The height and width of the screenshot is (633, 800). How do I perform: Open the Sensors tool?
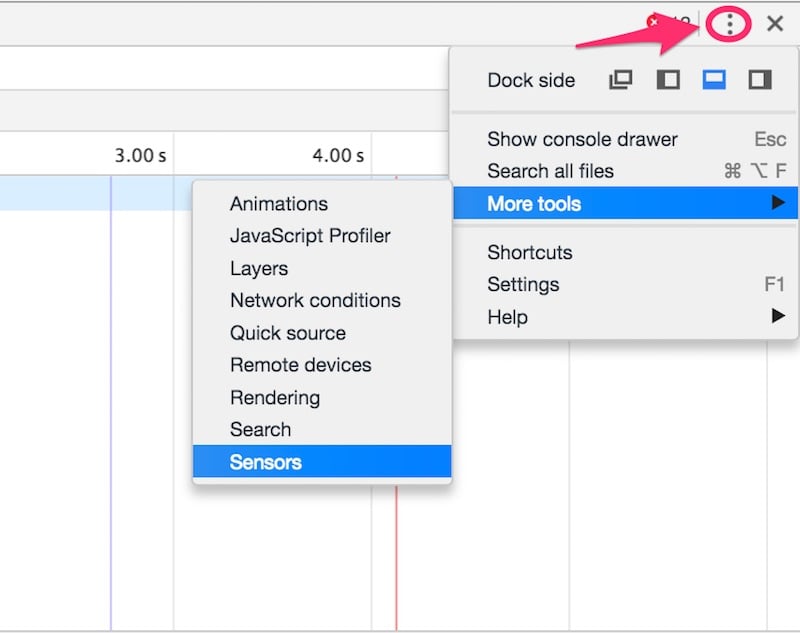tap(322, 462)
